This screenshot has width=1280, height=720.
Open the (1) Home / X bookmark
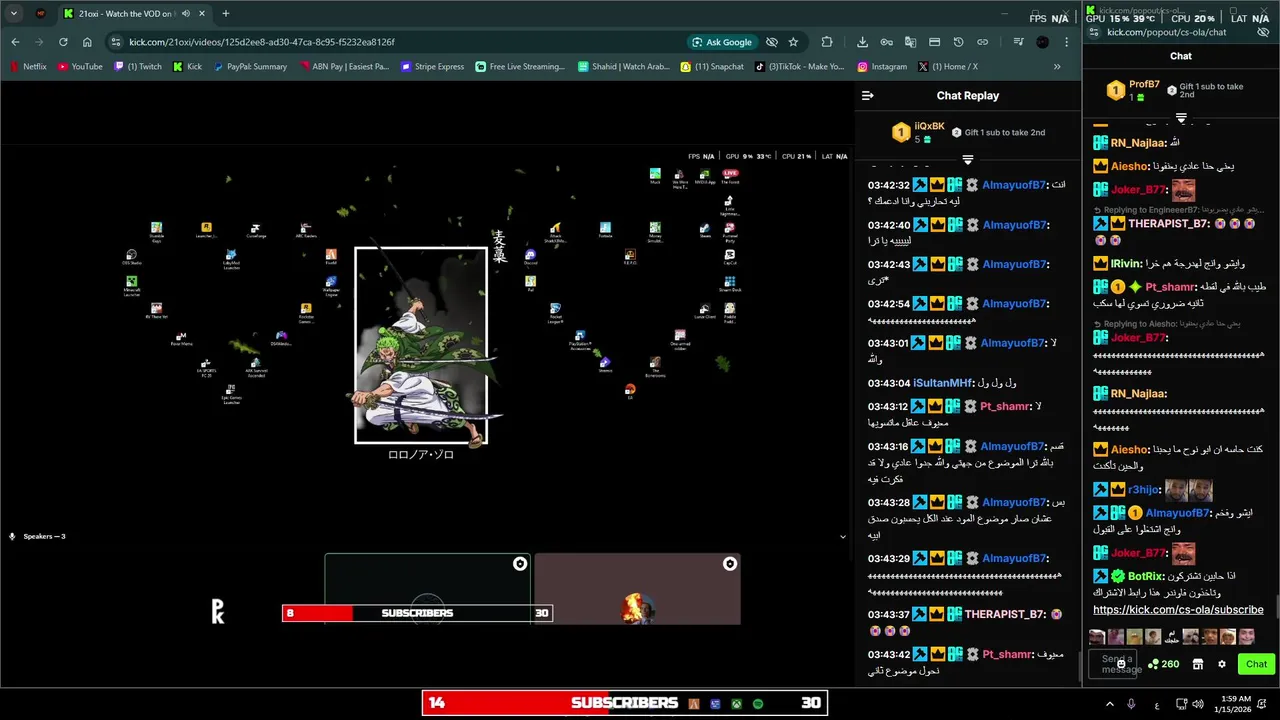pyautogui.click(x=947, y=67)
